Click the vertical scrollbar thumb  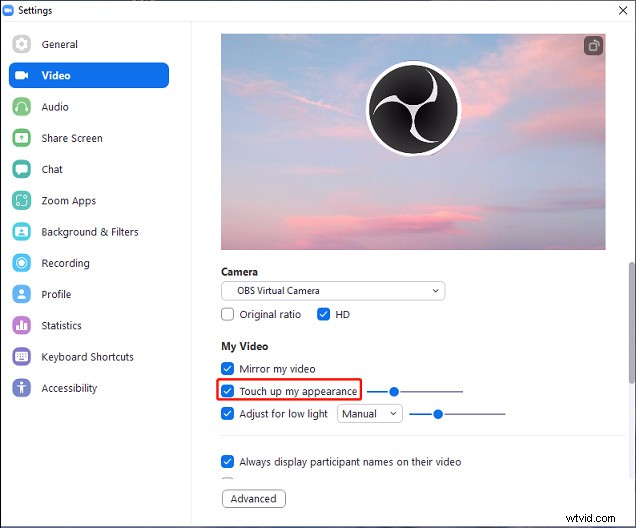click(x=632, y=322)
